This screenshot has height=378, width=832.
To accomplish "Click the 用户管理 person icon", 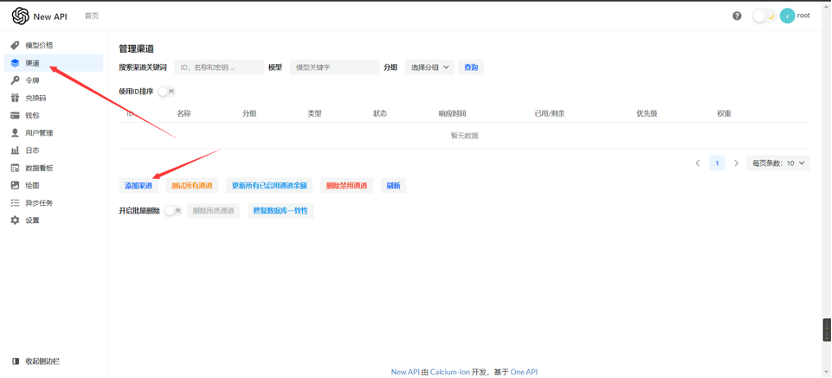I will (x=15, y=133).
